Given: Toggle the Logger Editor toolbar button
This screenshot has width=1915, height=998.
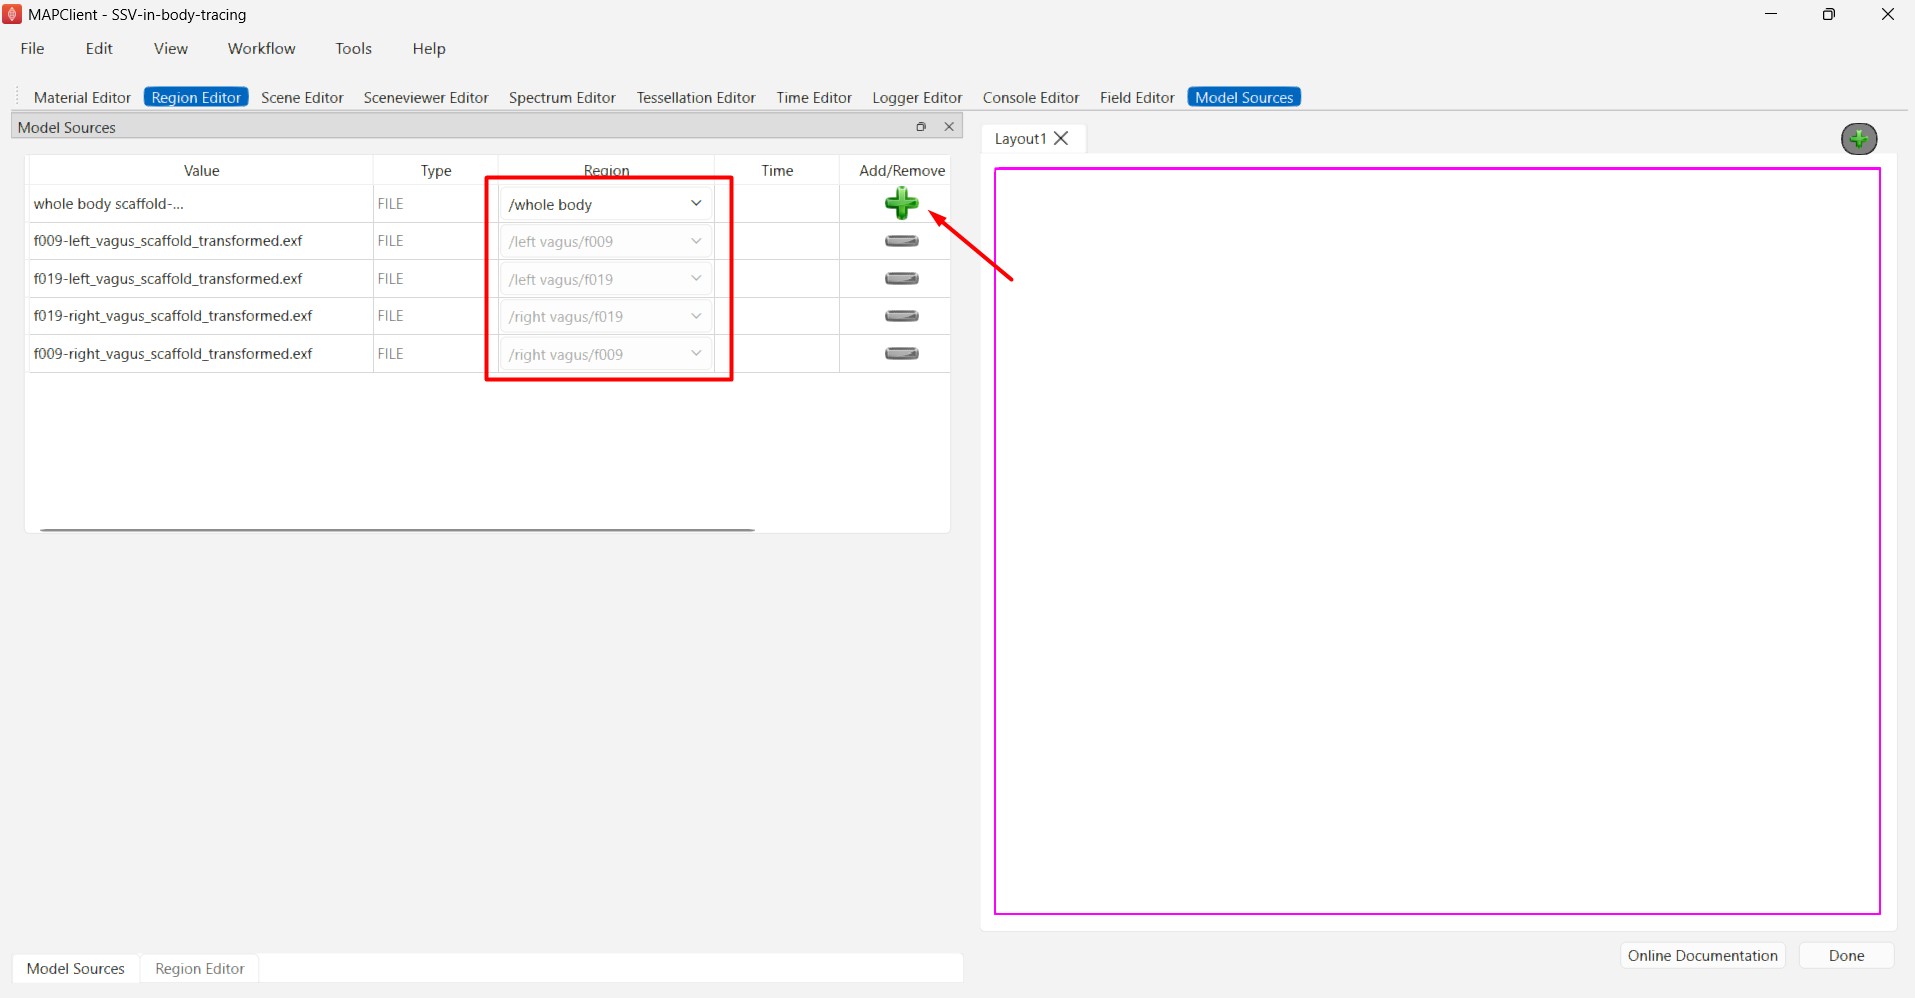Looking at the screenshot, I should click(917, 97).
